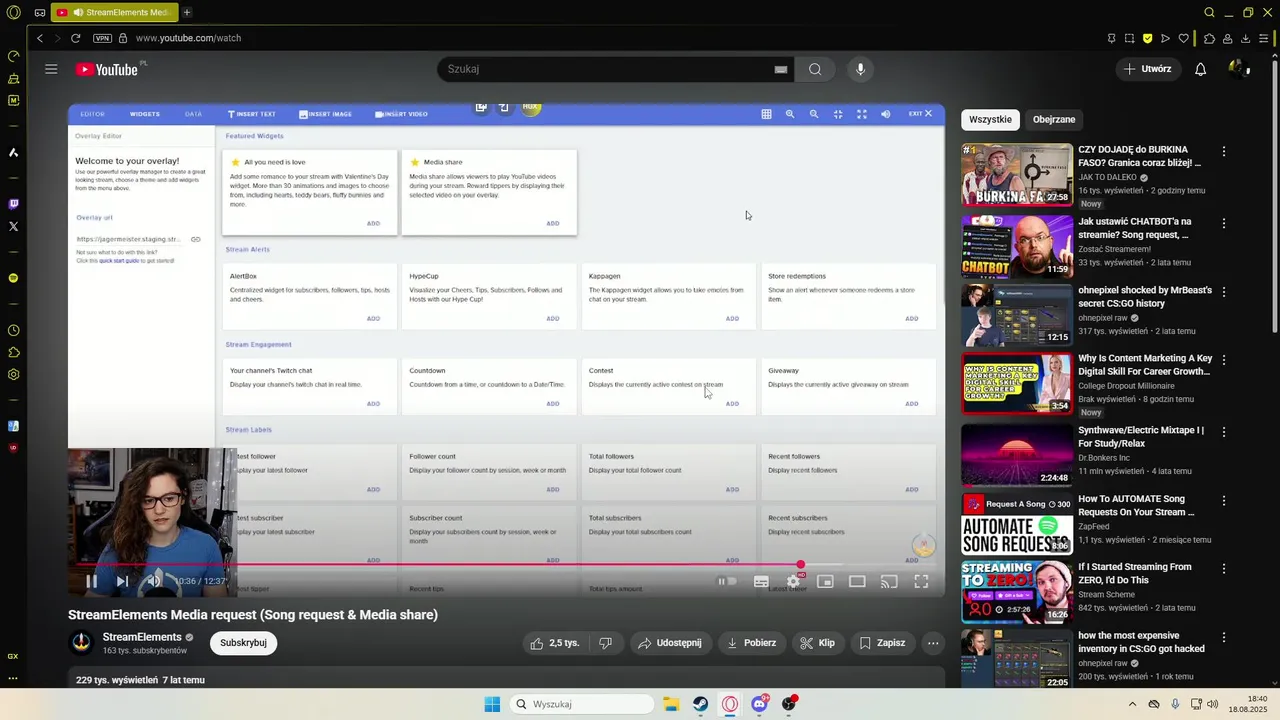Click the YouTube search magnifier button
Screen dimensions: 1280x720
pyautogui.click(x=815, y=69)
